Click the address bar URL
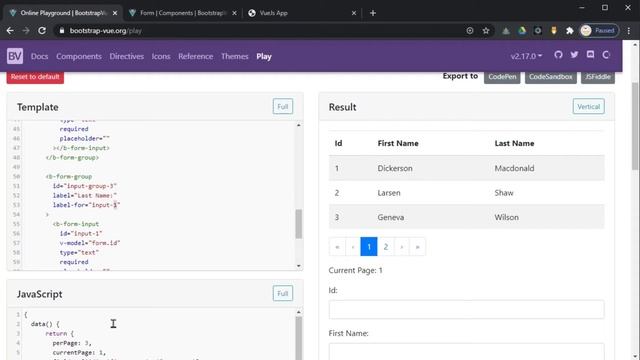 [105, 31]
